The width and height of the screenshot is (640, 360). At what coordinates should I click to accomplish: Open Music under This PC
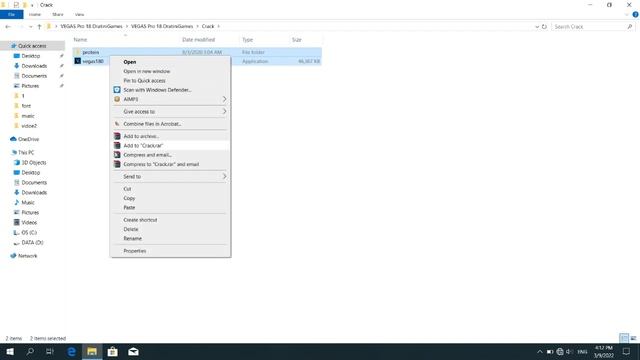tap(28, 202)
